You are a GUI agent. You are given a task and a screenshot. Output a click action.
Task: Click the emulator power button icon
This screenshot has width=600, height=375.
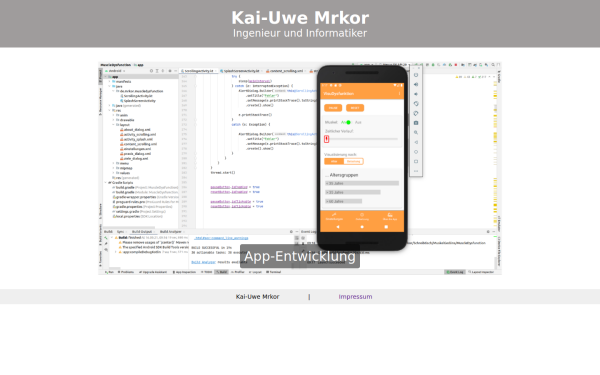pyautogui.click(x=416, y=75)
